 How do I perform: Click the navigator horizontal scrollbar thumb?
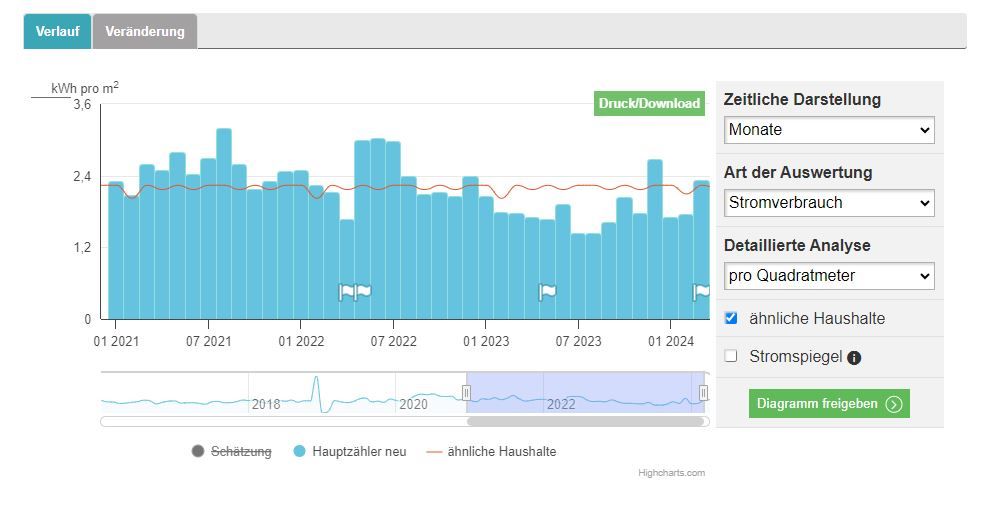pyautogui.click(x=586, y=422)
